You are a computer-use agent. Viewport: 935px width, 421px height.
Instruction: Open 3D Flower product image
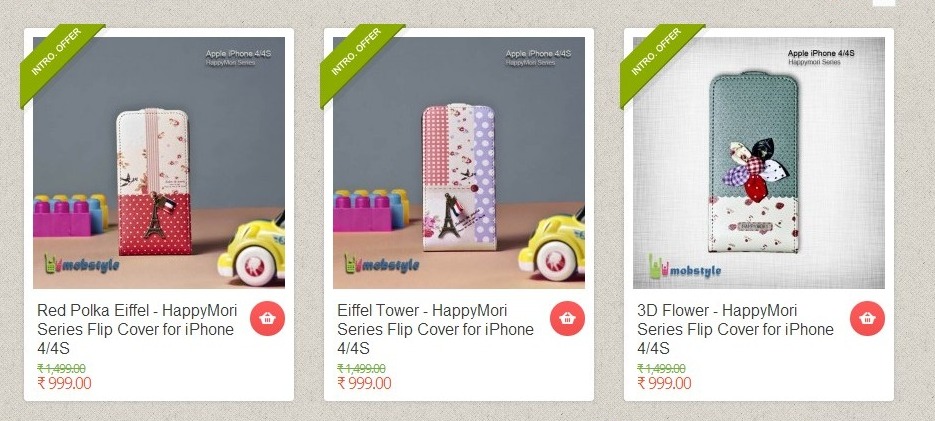[x=758, y=163]
